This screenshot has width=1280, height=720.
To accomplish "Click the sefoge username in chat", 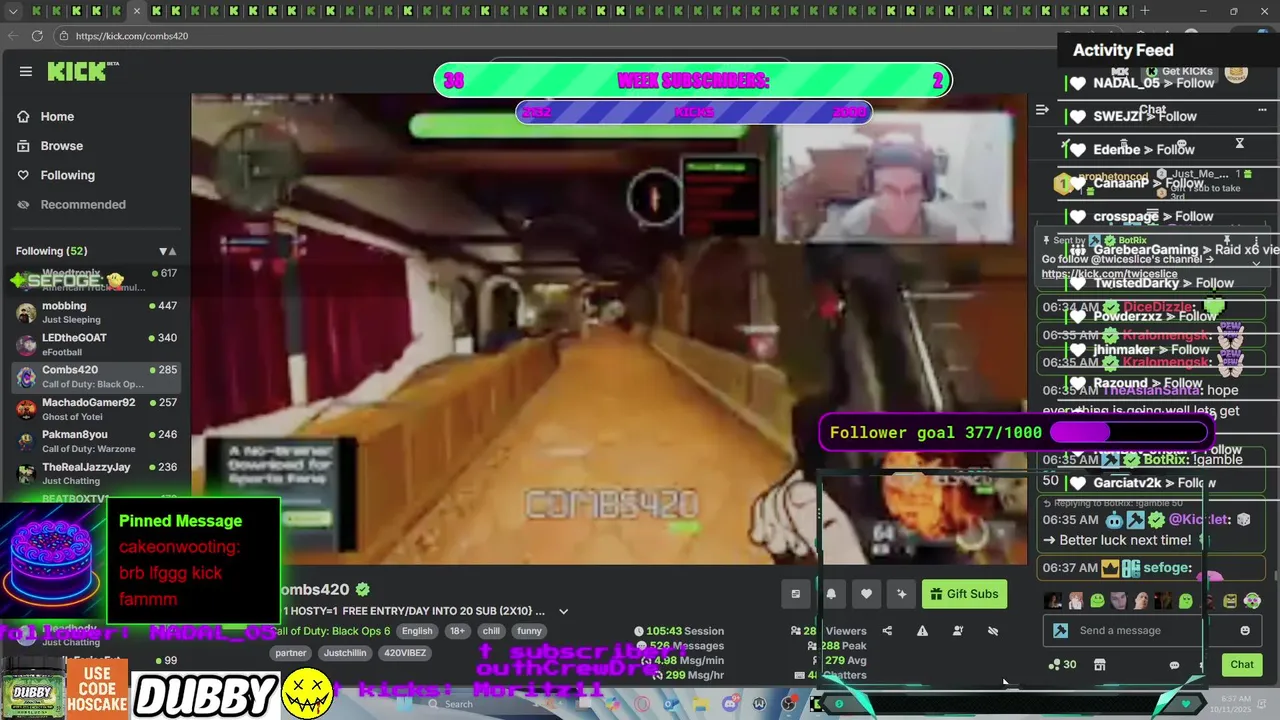I will [x=1168, y=568].
